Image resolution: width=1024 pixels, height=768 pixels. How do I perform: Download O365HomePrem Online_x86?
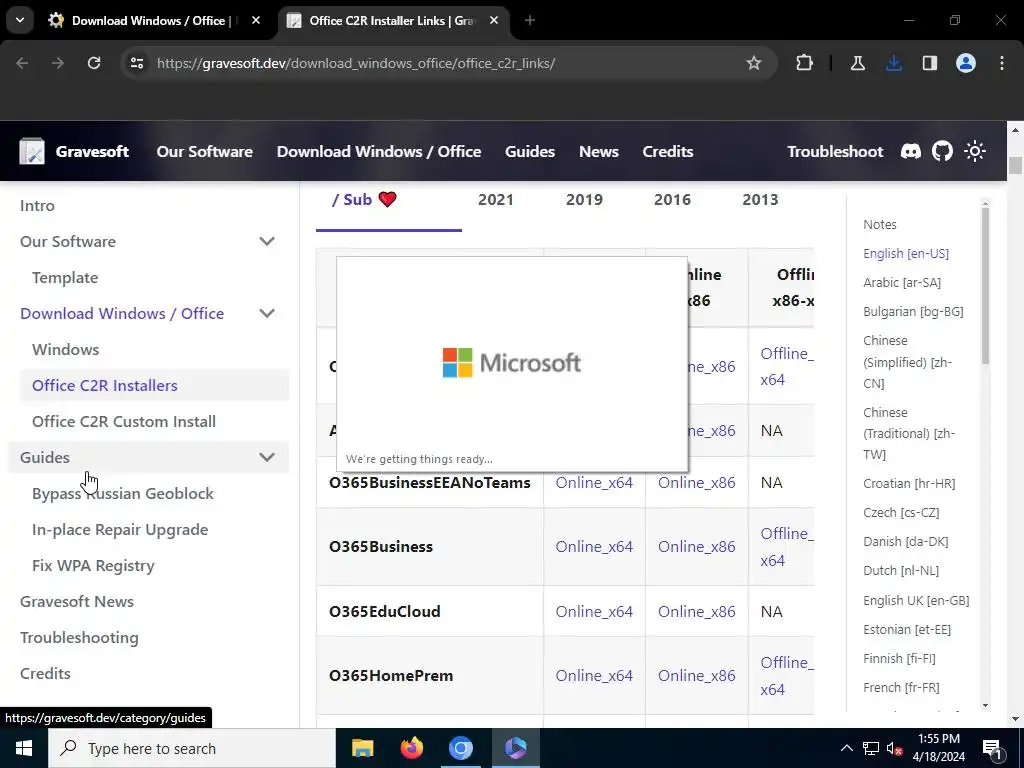tap(696, 675)
